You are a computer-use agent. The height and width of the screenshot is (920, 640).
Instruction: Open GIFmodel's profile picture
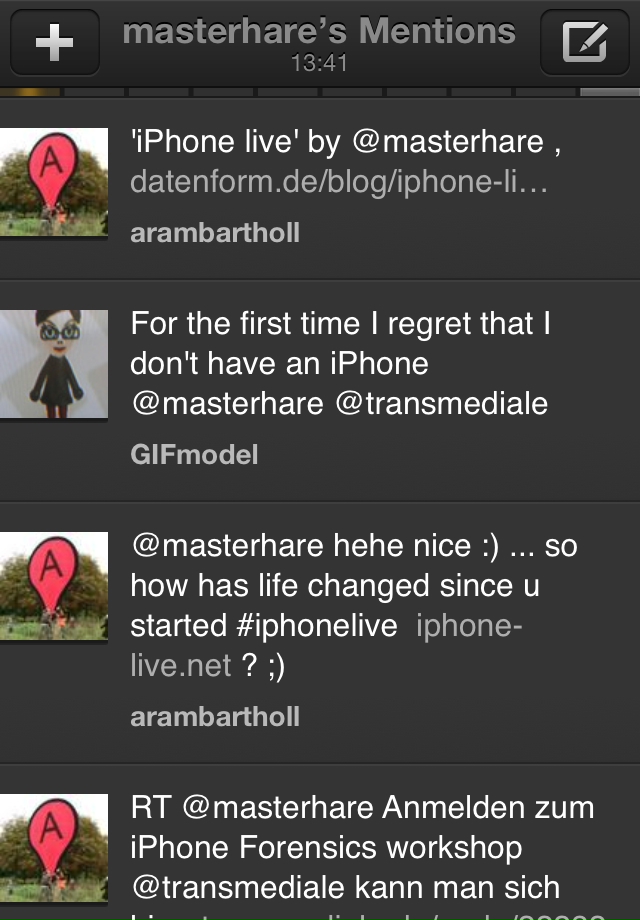[54, 363]
